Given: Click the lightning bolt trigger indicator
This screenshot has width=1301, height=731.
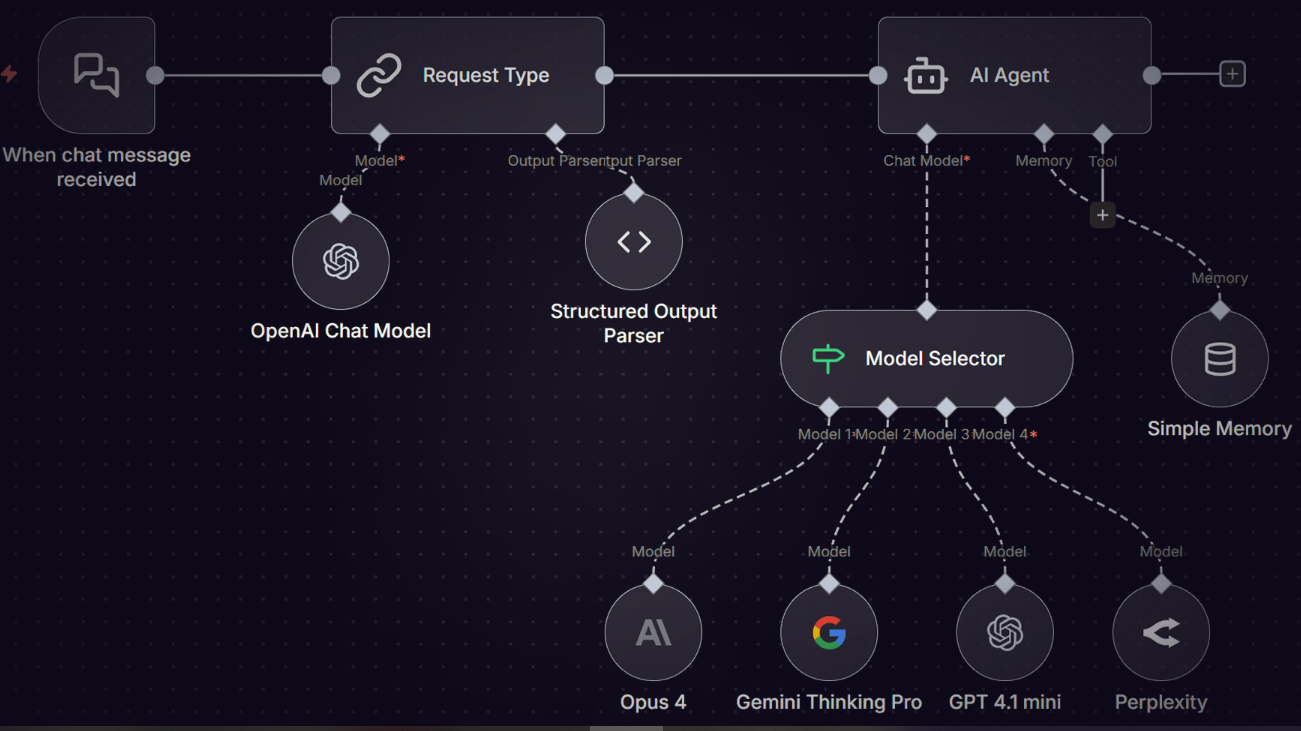Looking at the screenshot, I should point(9,74).
